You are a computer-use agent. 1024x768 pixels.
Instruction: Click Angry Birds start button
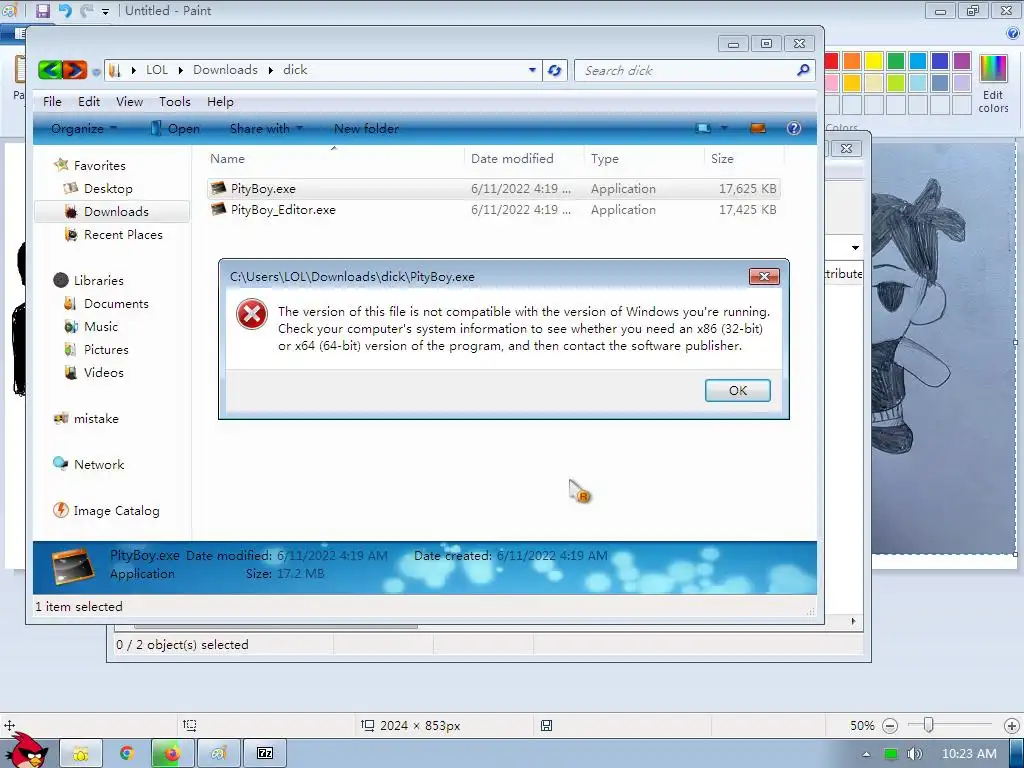click(x=25, y=751)
